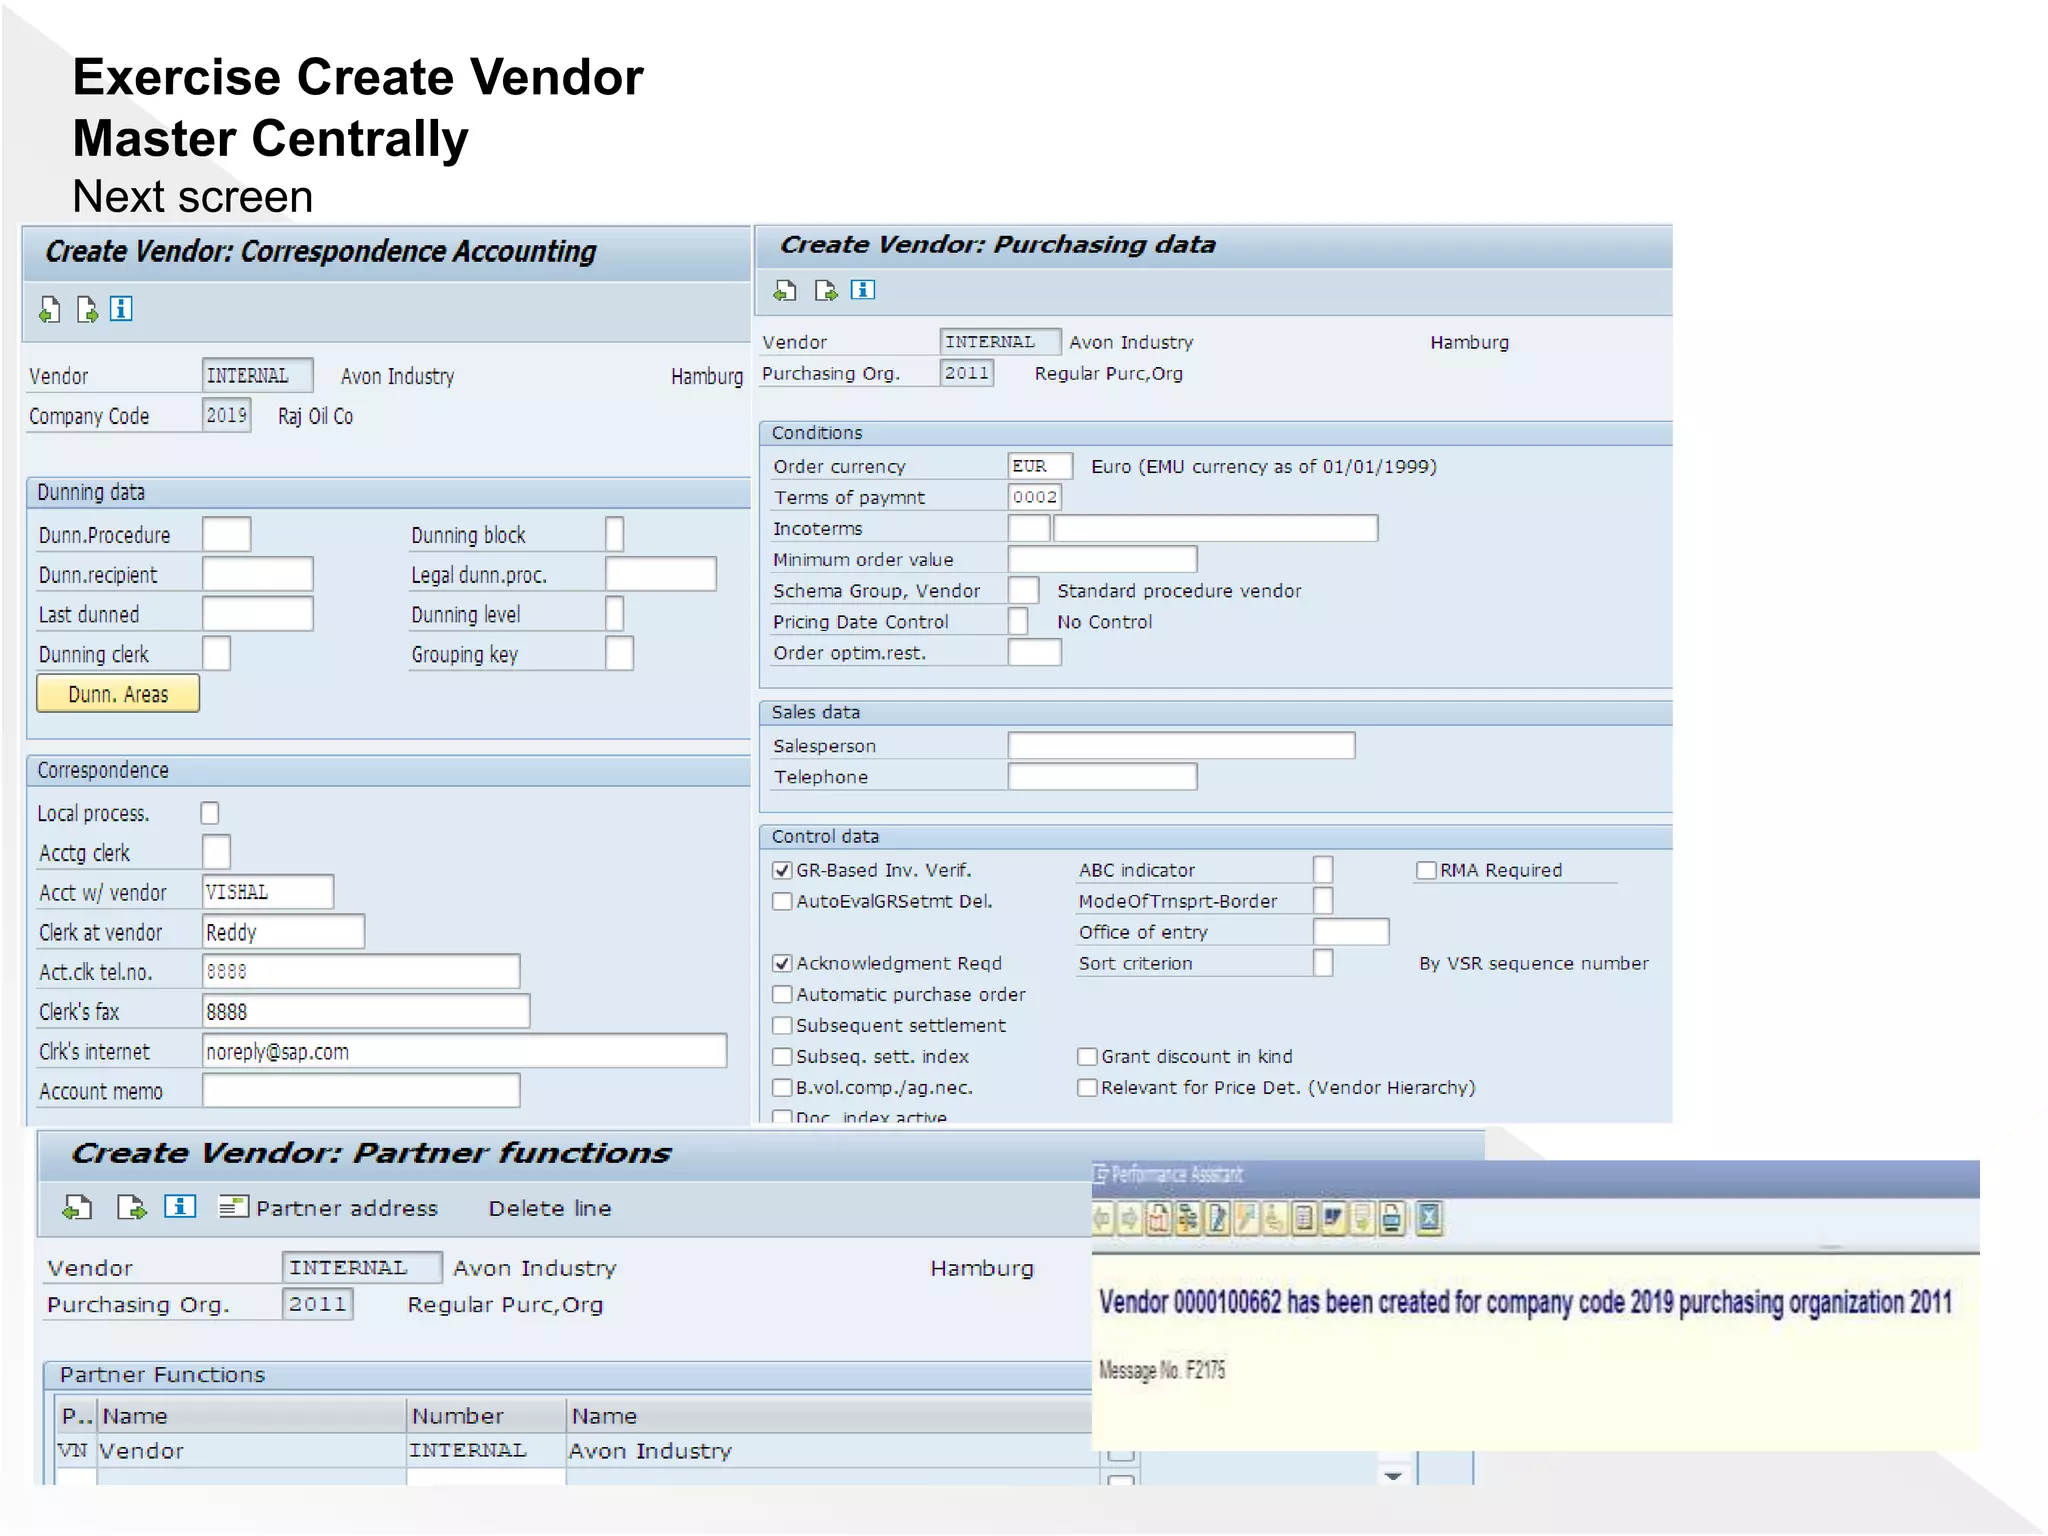Image resolution: width=2048 pixels, height=1536 pixels.
Task: Click the wrench icon in Performance Assistant
Action: (1246, 1219)
